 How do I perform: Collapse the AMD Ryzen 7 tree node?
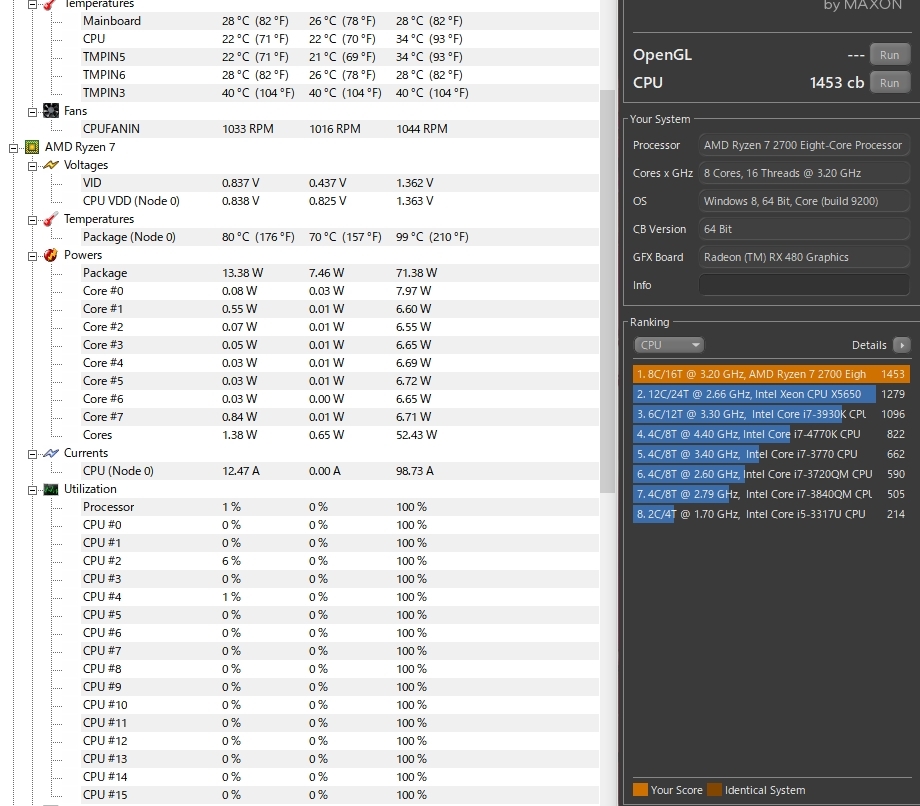click(14, 148)
